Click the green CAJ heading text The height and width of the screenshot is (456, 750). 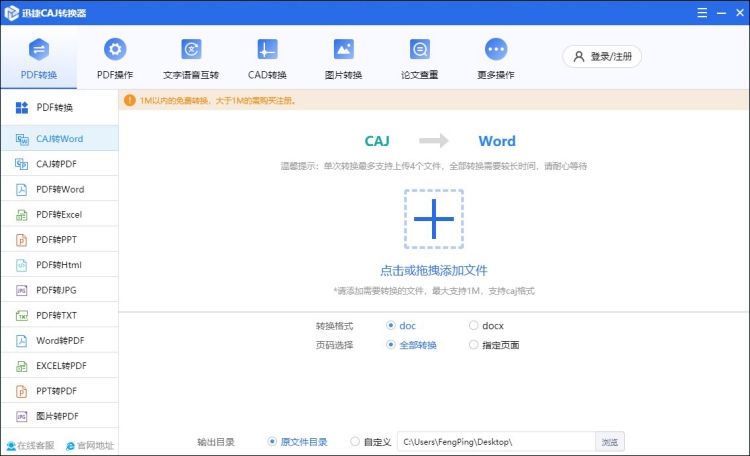pos(377,141)
